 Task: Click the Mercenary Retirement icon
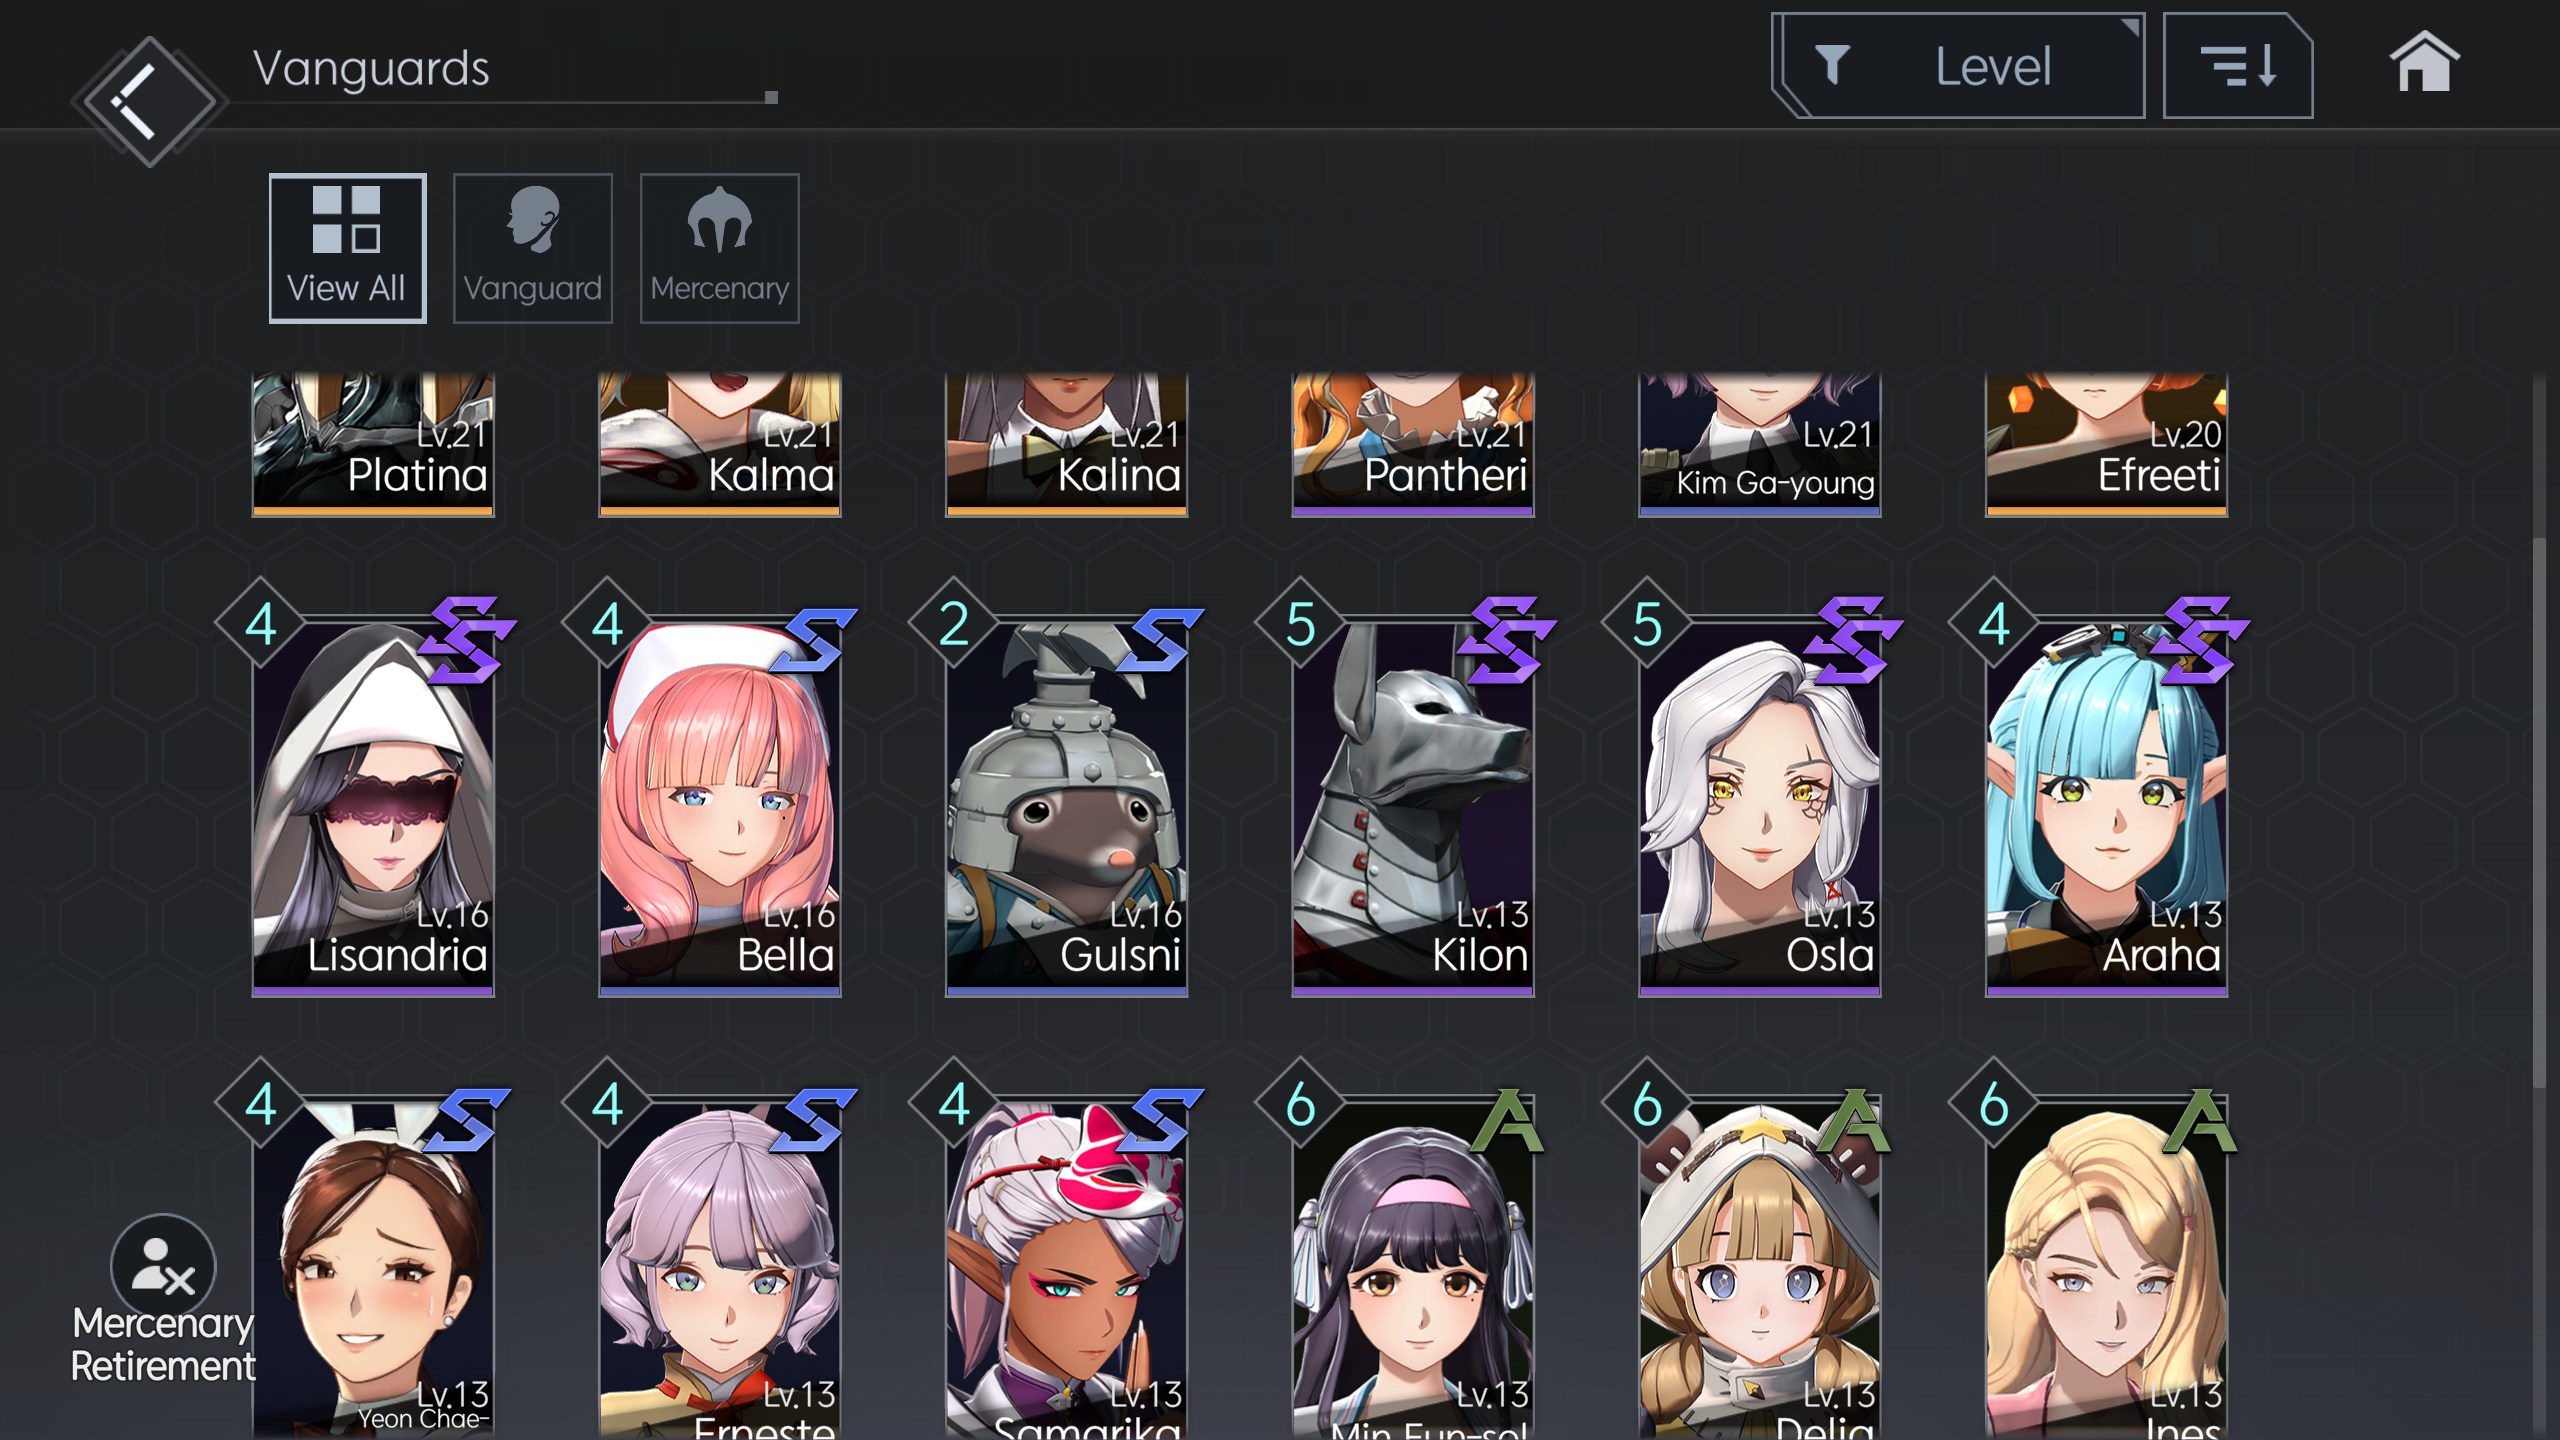tap(163, 1266)
